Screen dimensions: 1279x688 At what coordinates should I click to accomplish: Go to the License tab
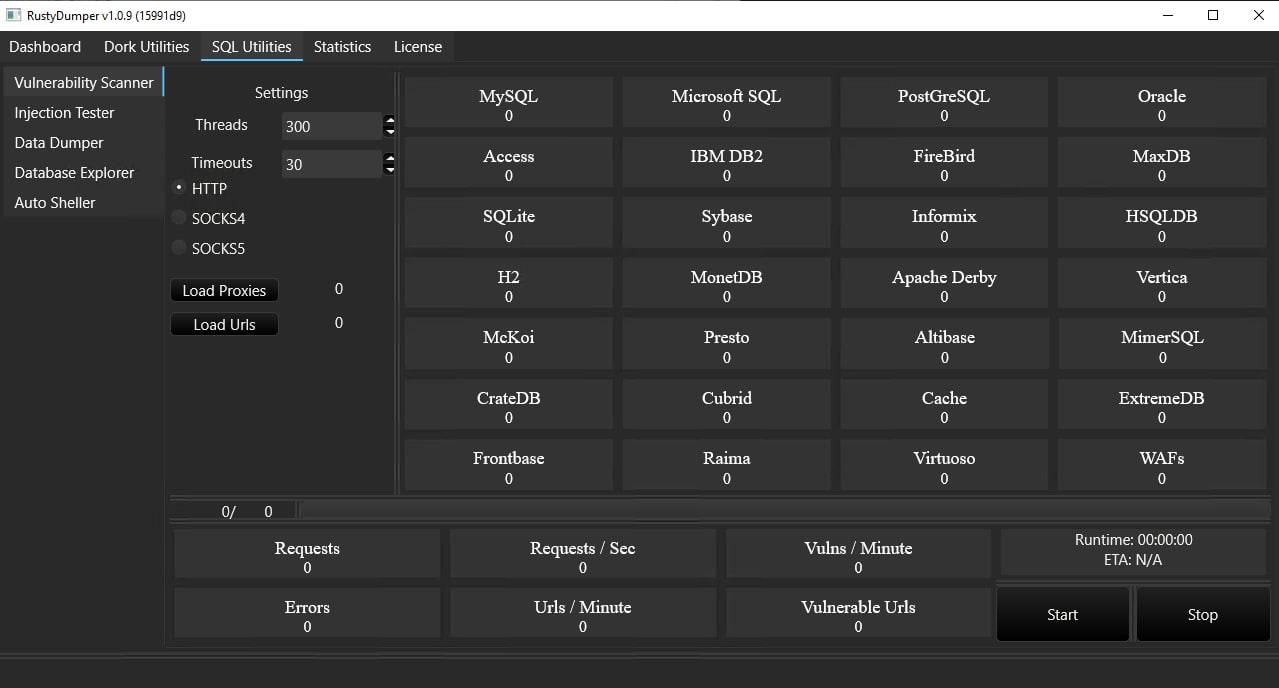[418, 47]
